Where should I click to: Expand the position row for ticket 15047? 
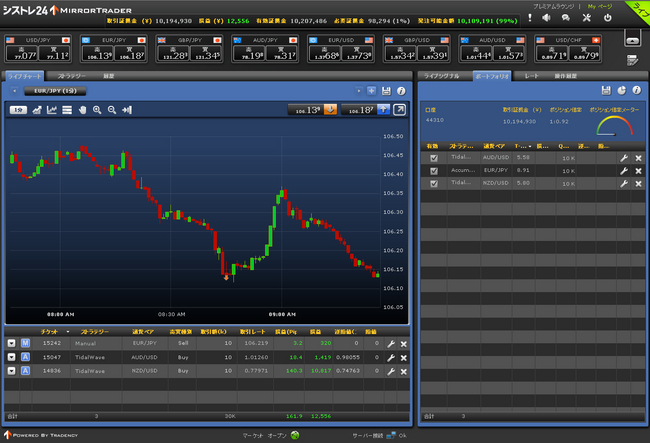[x=11, y=356]
